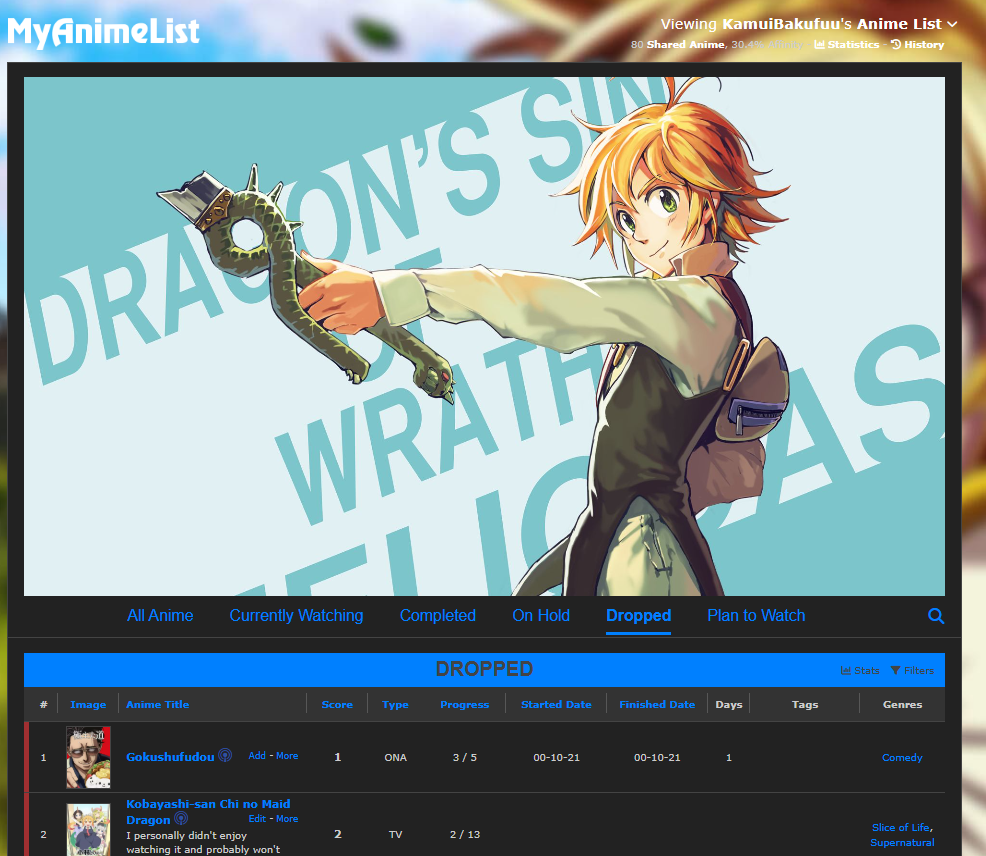
Task: Sort by Anime Title column header
Action: pos(157,704)
